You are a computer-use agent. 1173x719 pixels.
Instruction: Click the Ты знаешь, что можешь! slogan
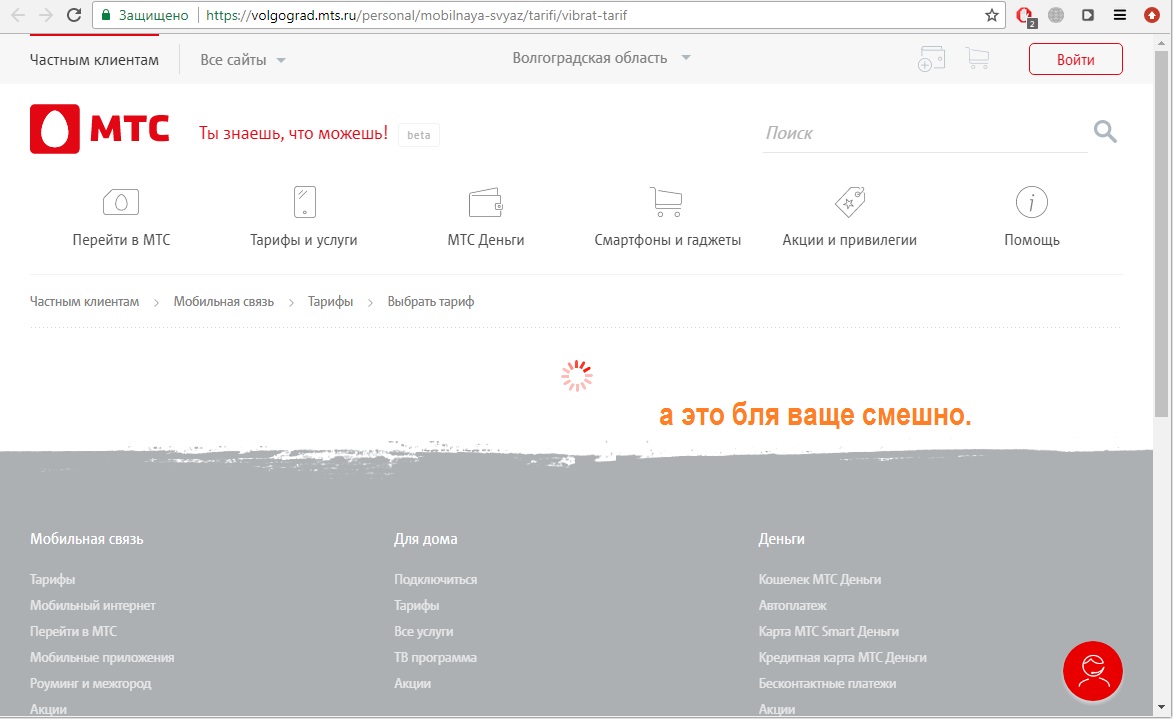click(x=293, y=133)
